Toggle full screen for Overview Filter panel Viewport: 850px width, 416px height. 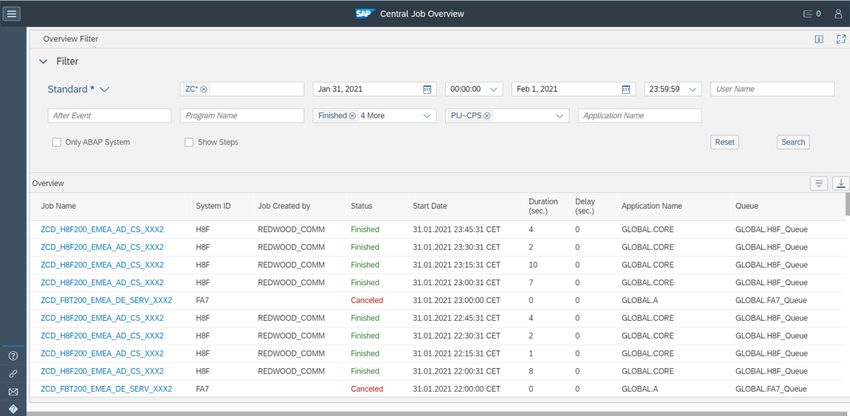pyautogui.click(x=840, y=39)
